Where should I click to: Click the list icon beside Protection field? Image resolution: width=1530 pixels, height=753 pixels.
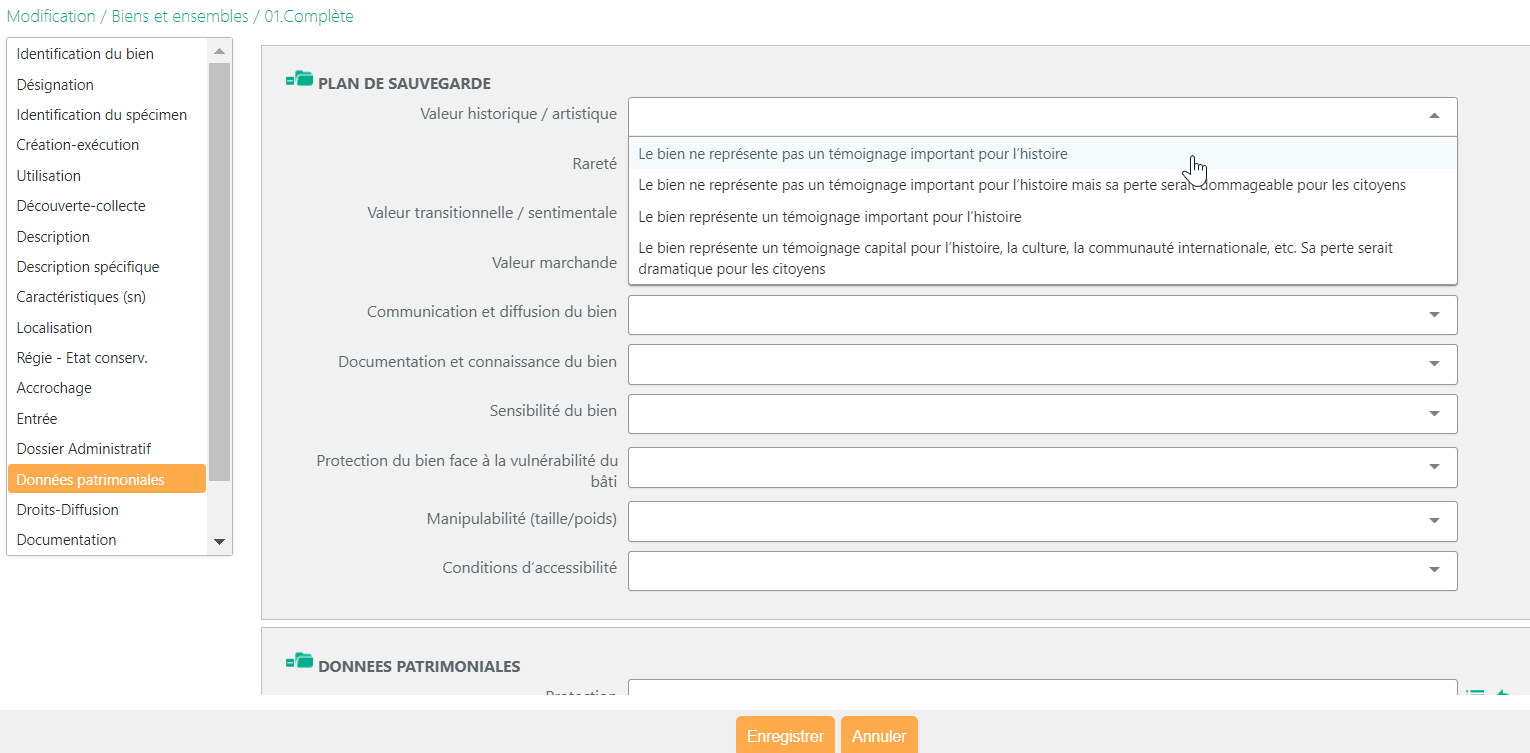[1474, 693]
